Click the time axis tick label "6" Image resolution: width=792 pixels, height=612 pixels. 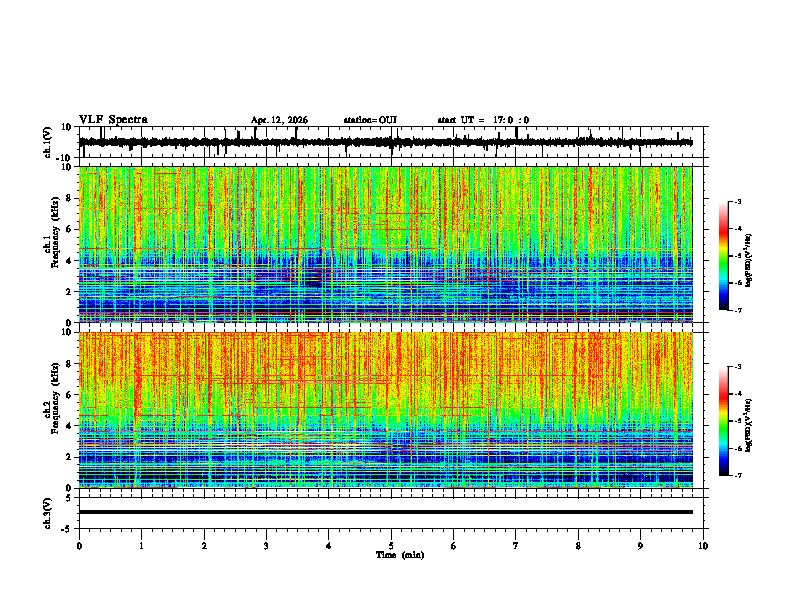(x=454, y=546)
